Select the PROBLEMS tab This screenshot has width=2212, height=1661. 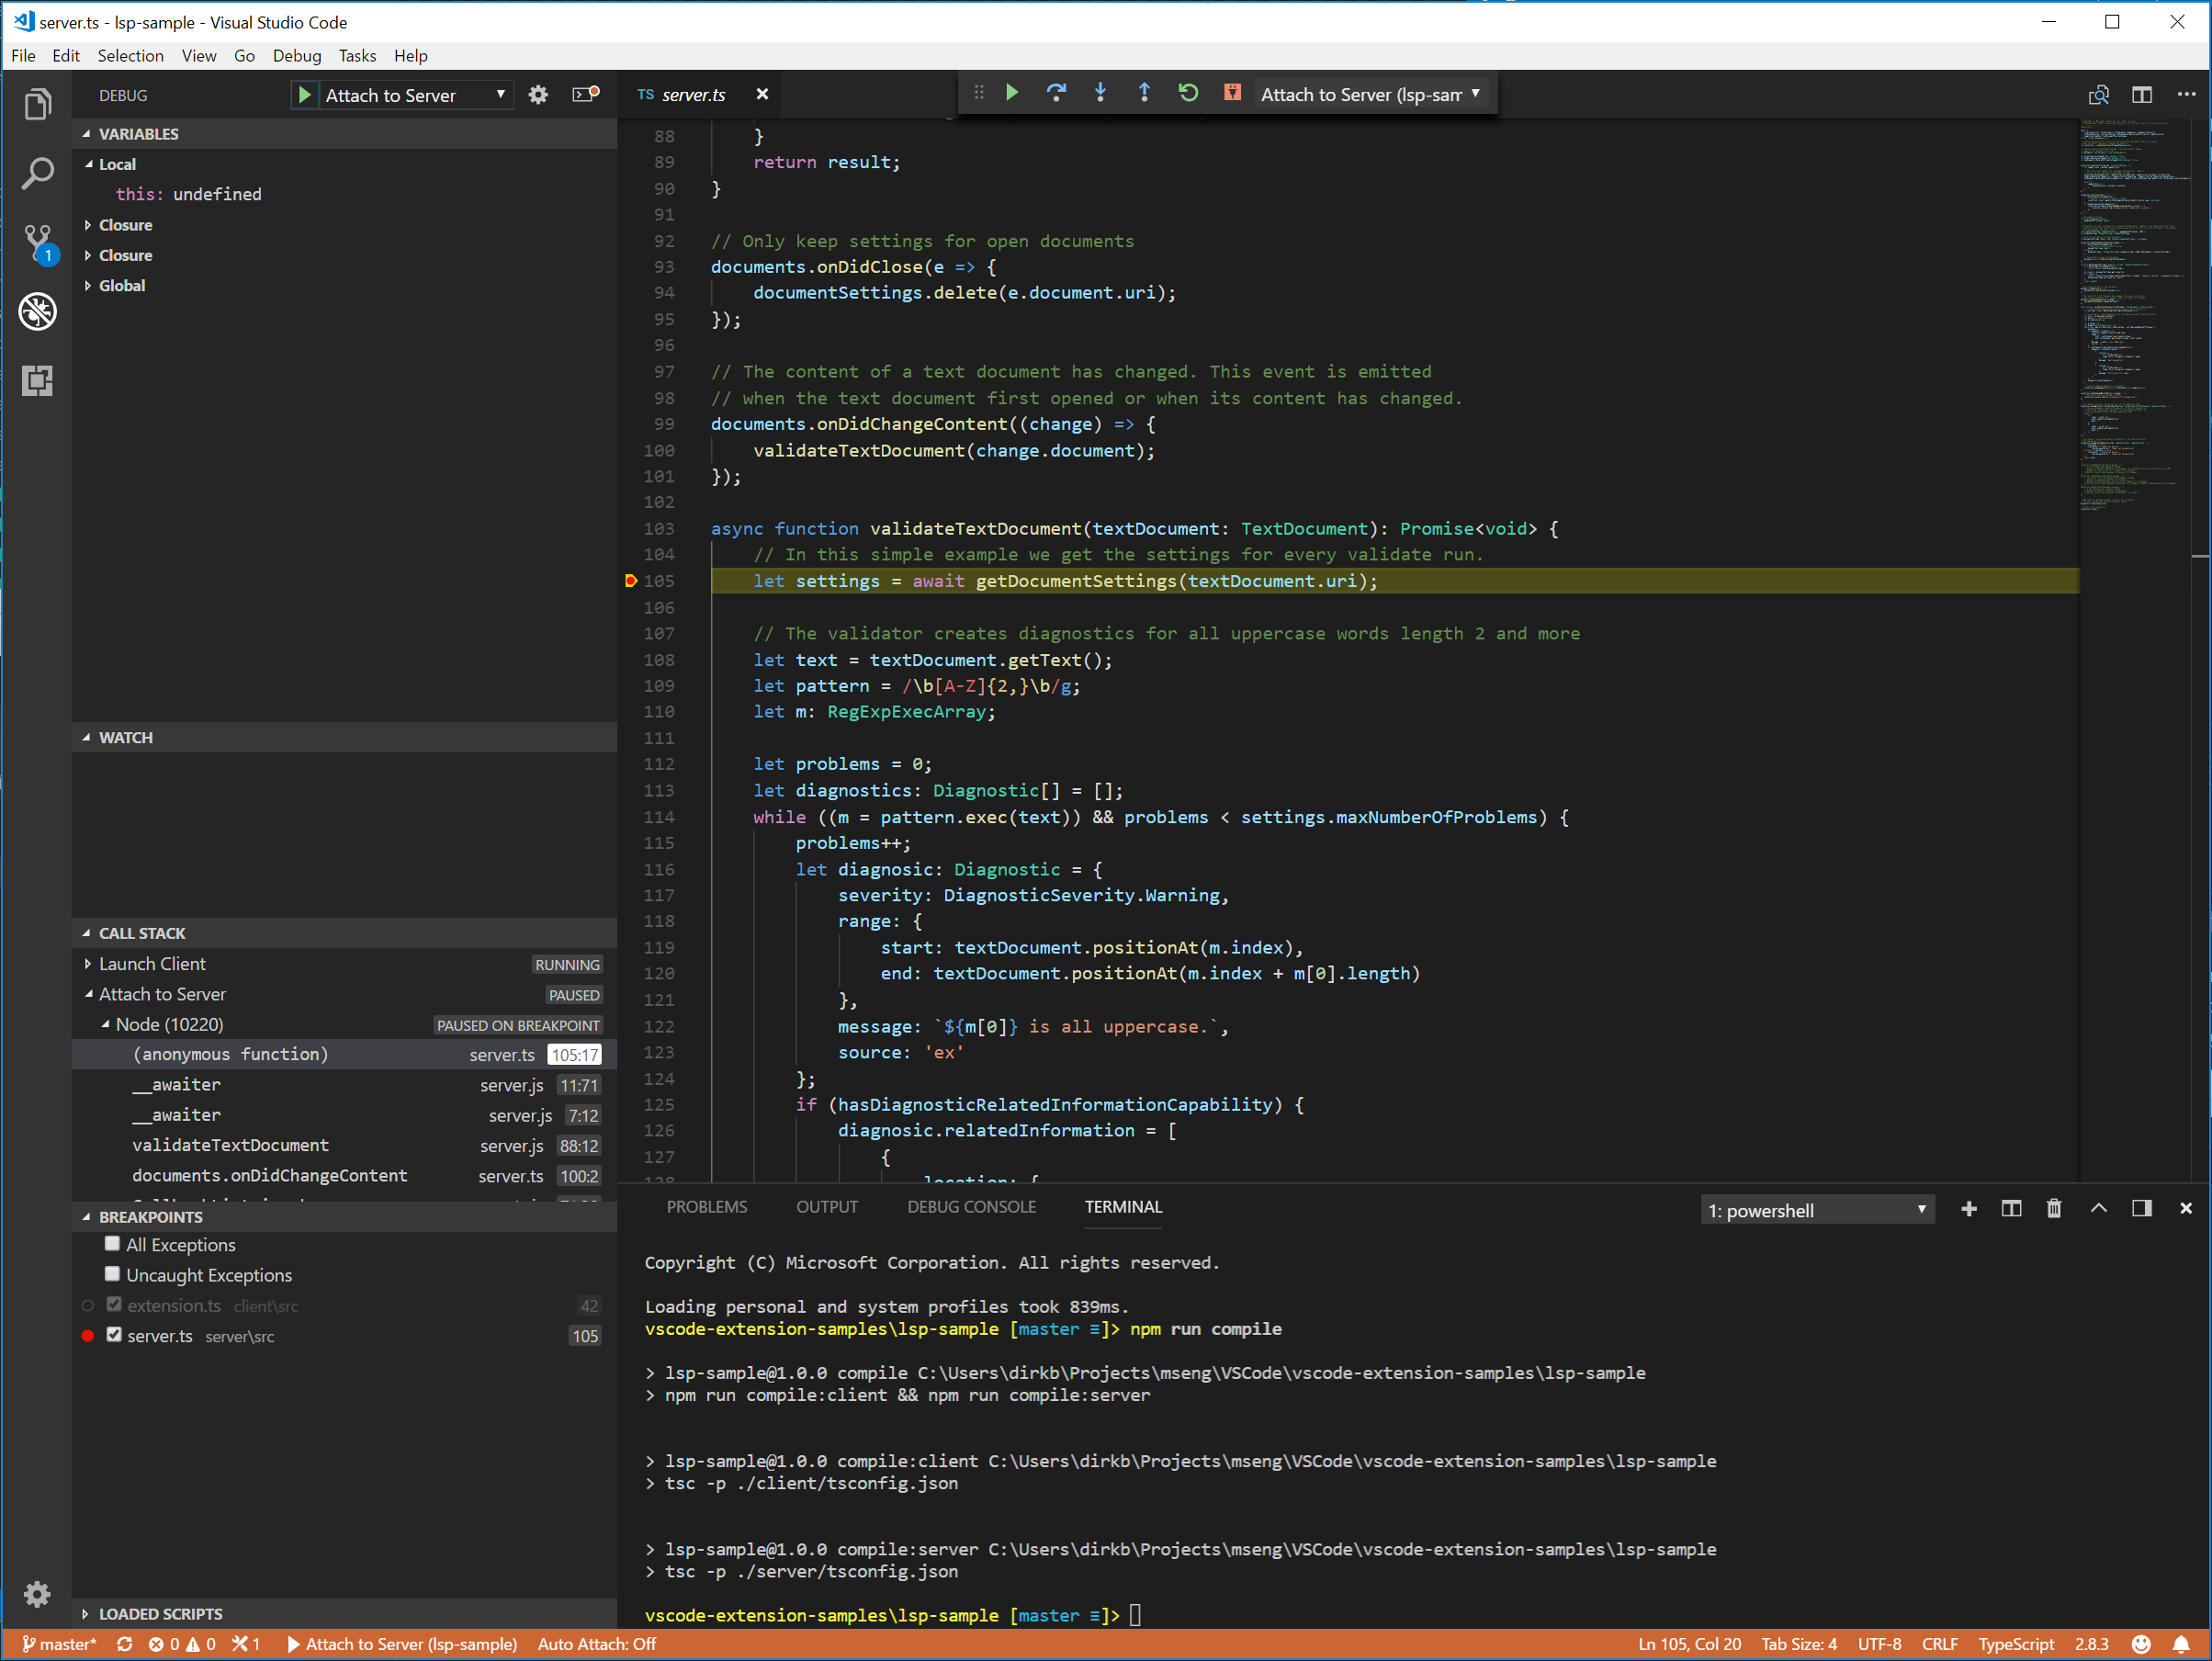(x=708, y=1207)
